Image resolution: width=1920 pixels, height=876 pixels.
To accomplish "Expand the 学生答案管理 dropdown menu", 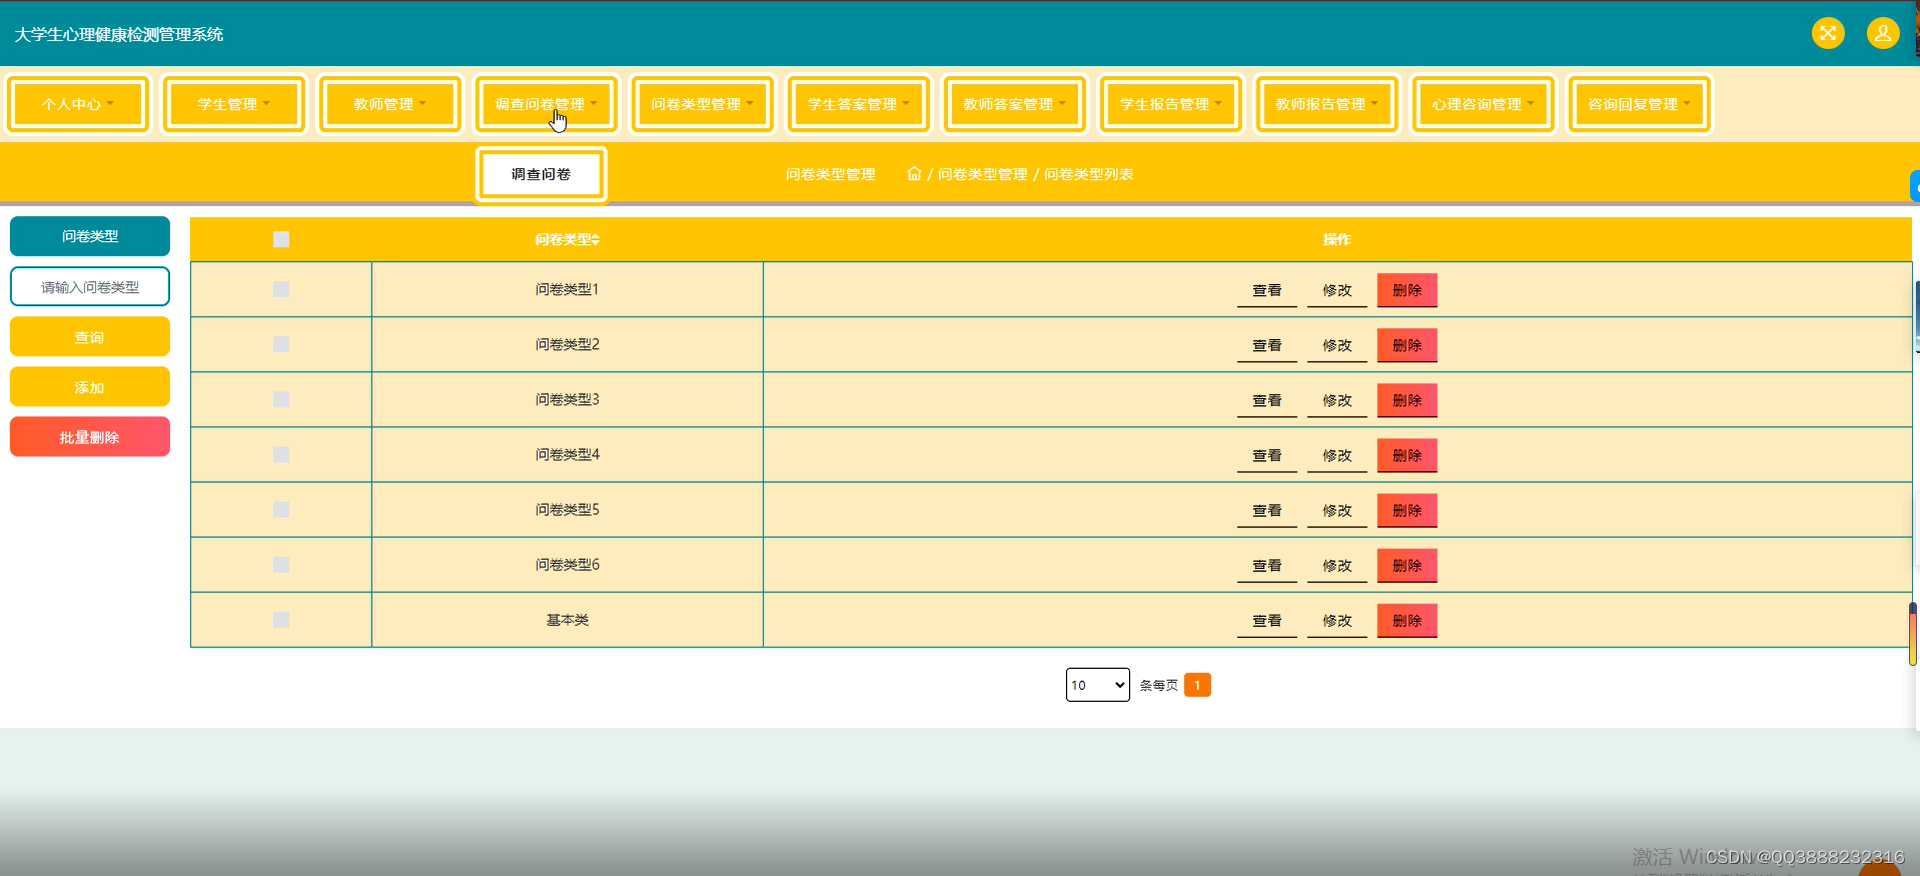I will coord(858,104).
